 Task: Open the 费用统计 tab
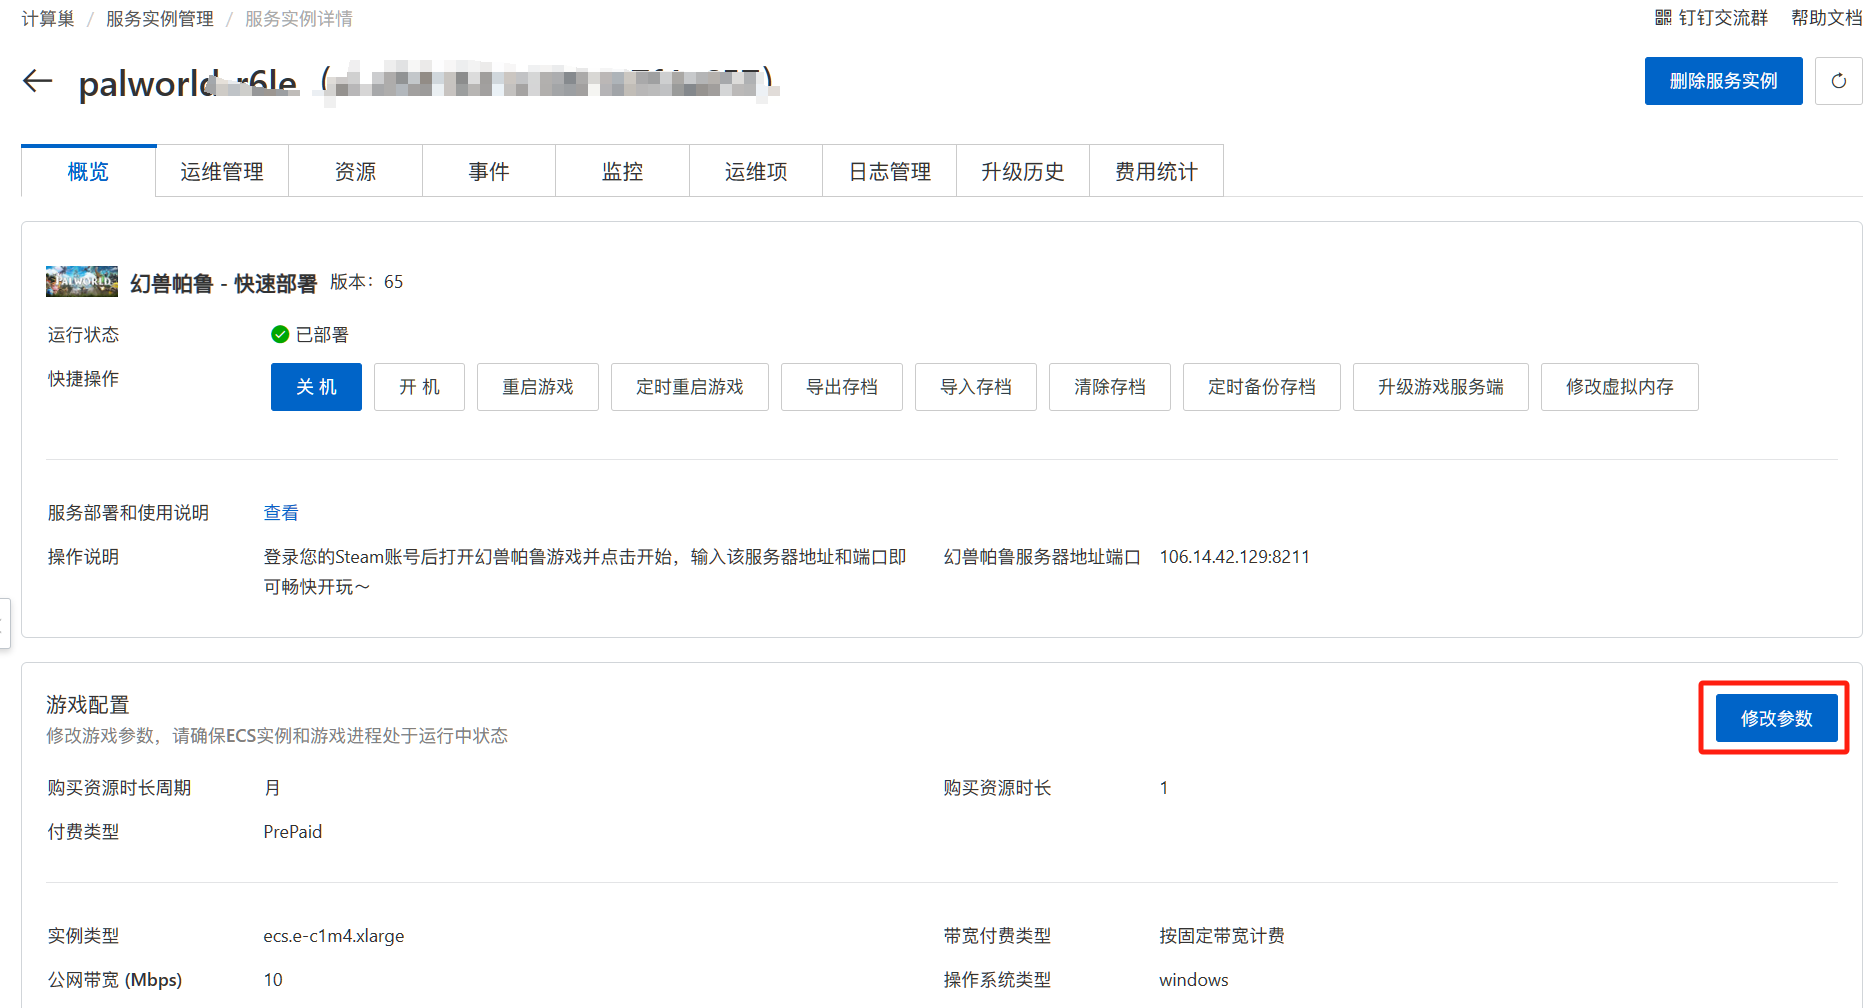[x=1156, y=171]
